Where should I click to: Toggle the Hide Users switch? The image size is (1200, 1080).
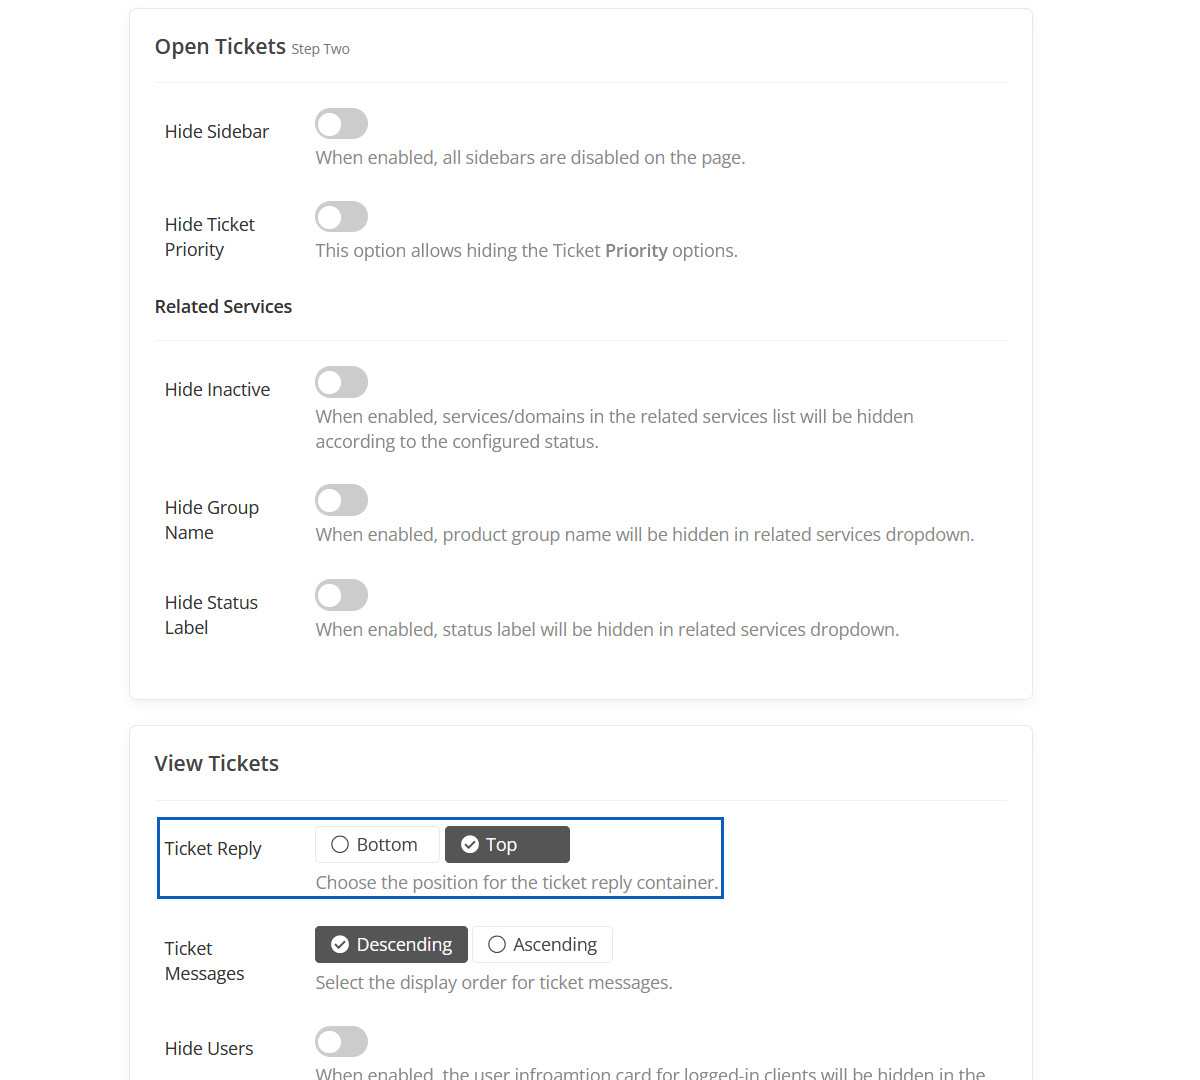click(x=341, y=1042)
